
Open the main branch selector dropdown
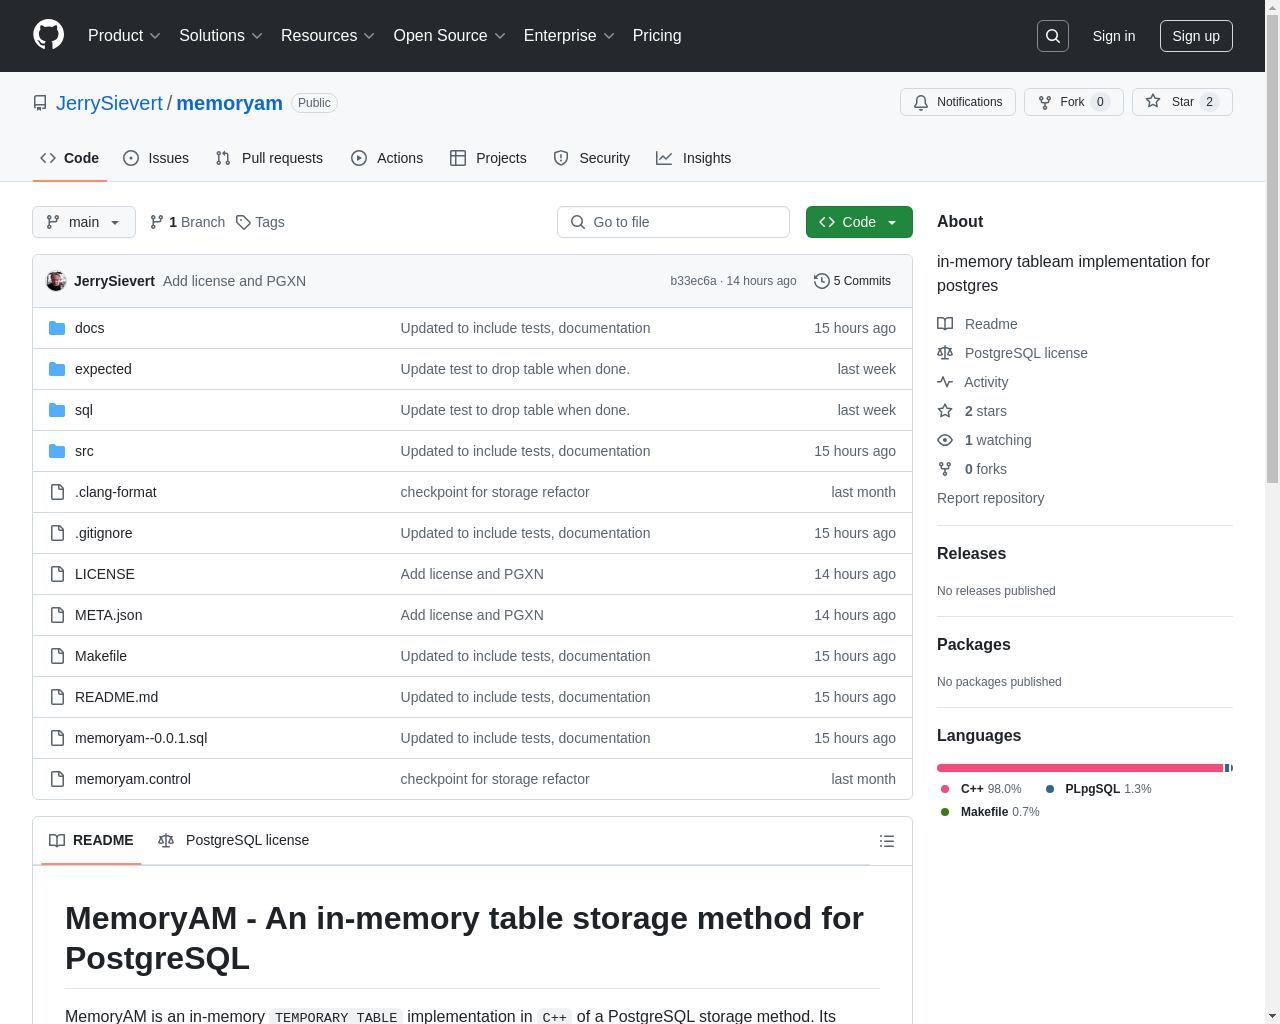(84, 222)
